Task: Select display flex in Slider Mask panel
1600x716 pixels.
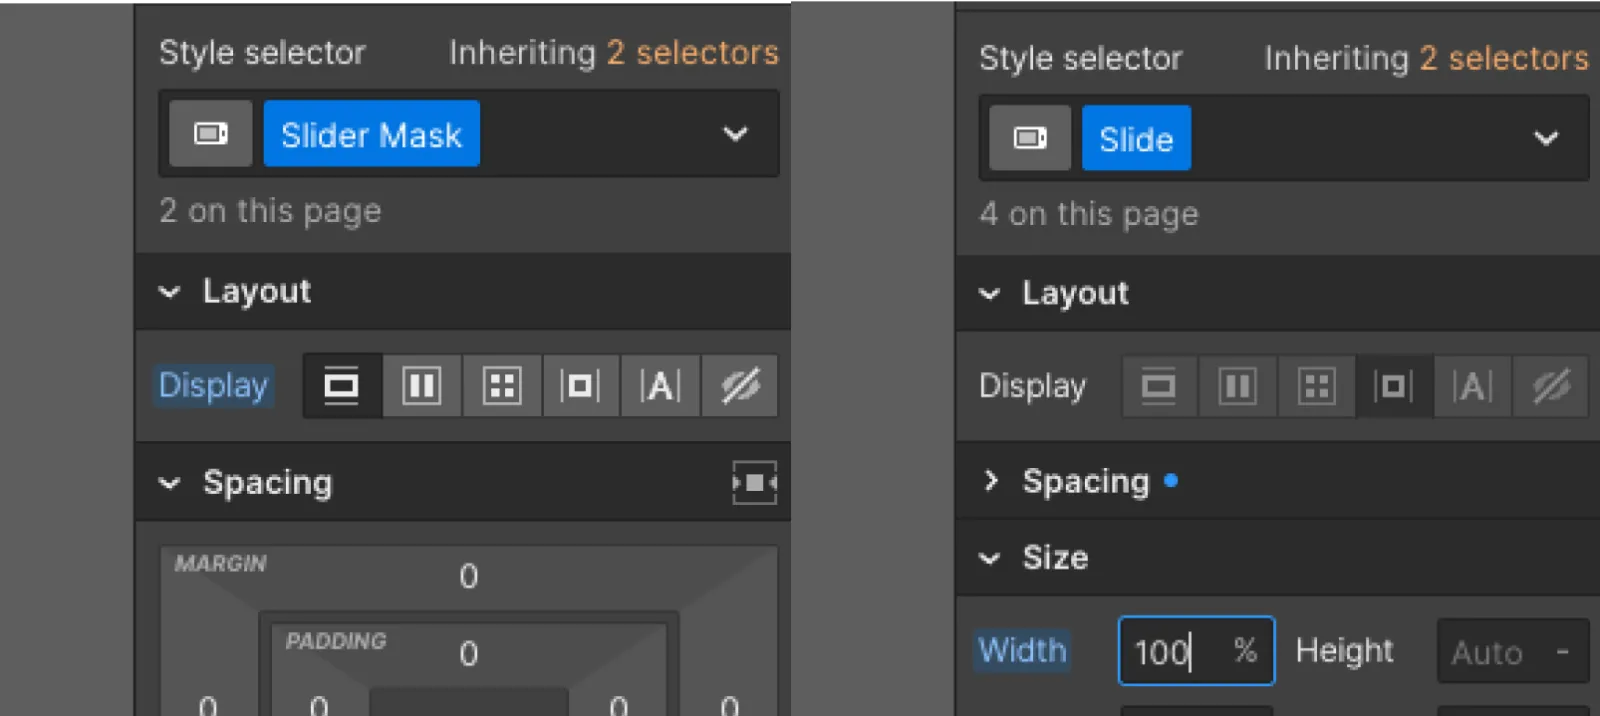Action: tap(421, 385)
